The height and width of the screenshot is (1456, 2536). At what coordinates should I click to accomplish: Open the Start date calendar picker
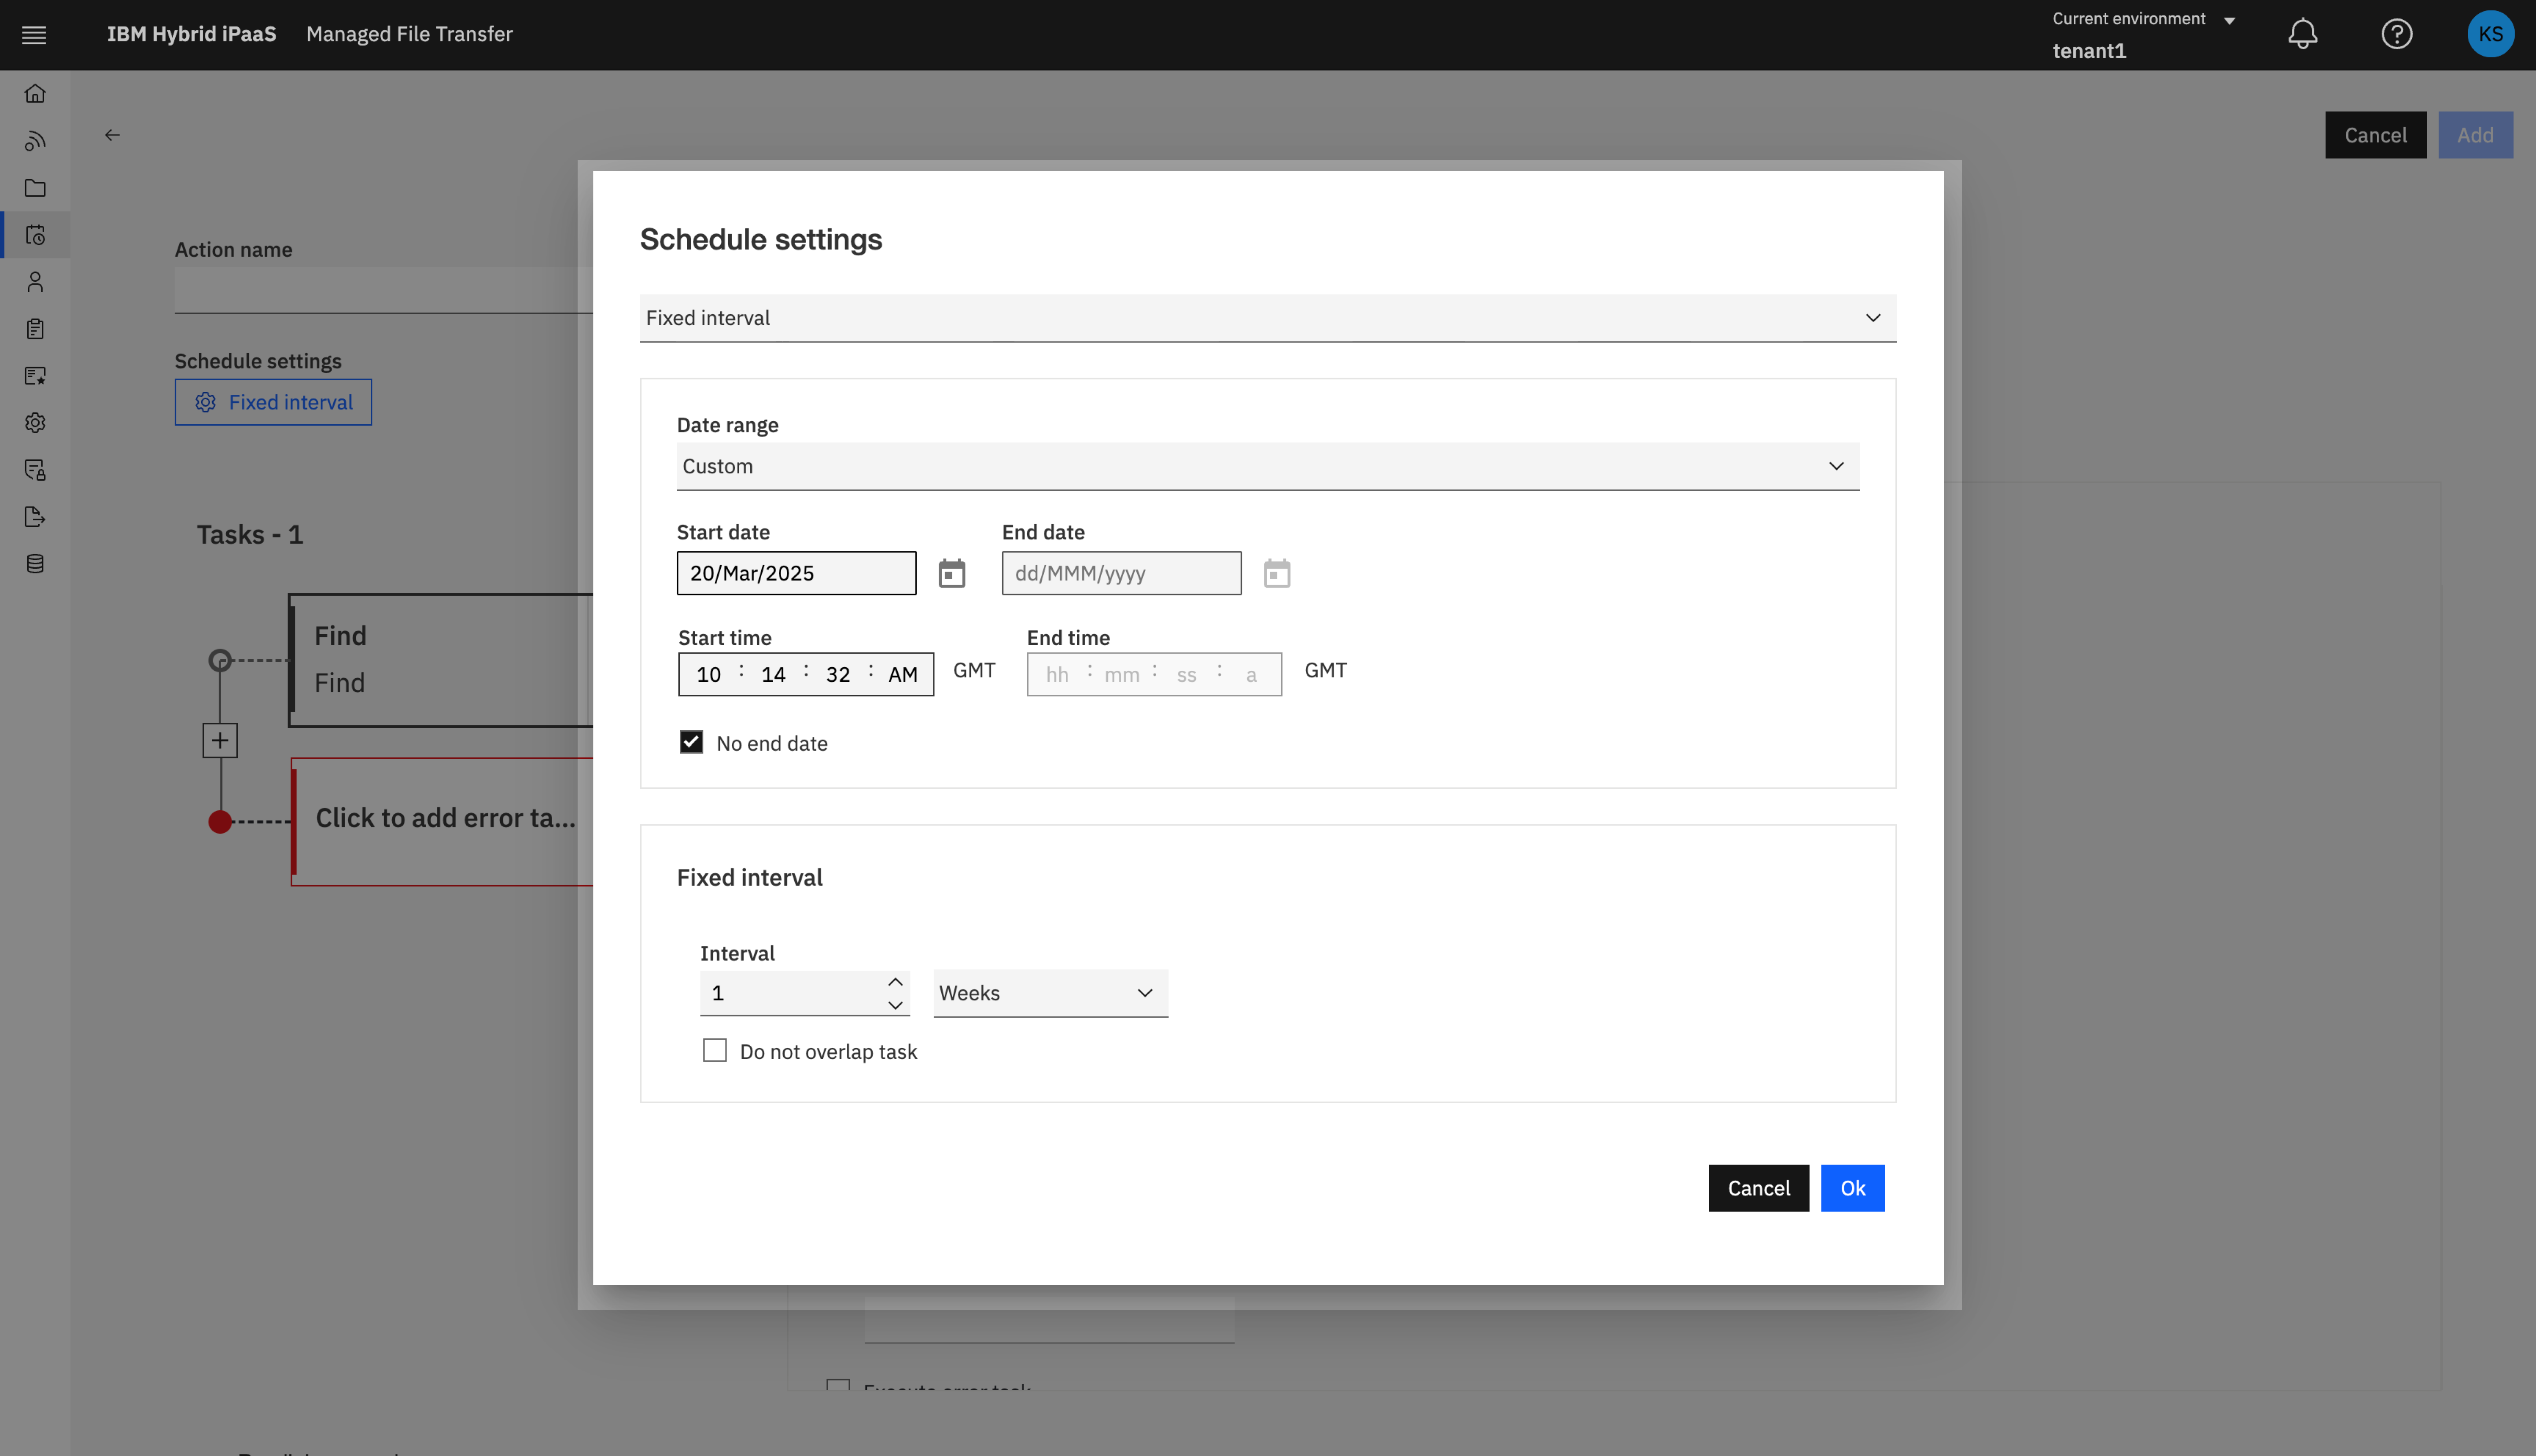[951, 574]
